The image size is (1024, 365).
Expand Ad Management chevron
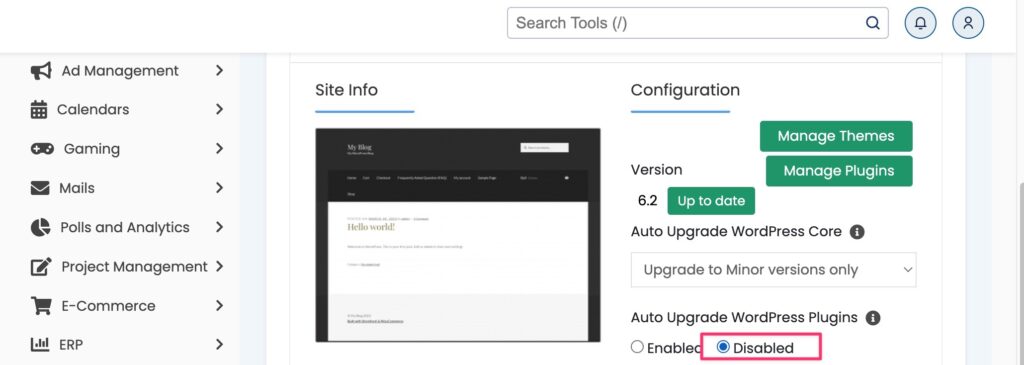[219, 71]
